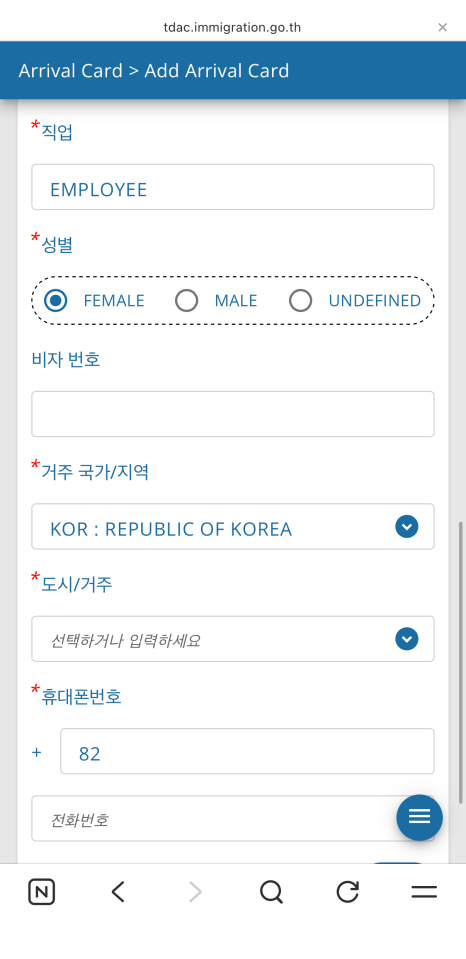Image resolution: width=466 pixels, height=959 pixels.
Task: Tap the tdac.immigration.go.th address bar
Action: point(232,28)
